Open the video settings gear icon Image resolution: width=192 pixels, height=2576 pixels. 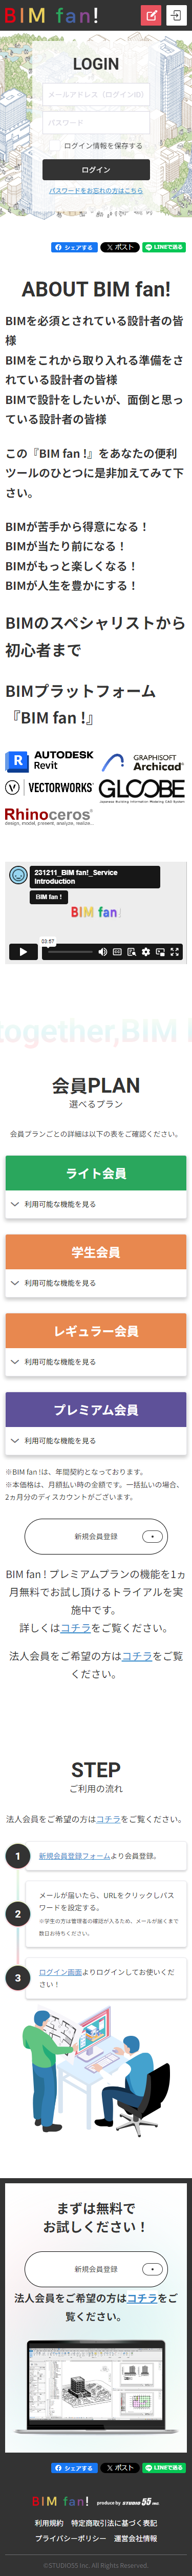pyautogui.click(x=146, y=952)
